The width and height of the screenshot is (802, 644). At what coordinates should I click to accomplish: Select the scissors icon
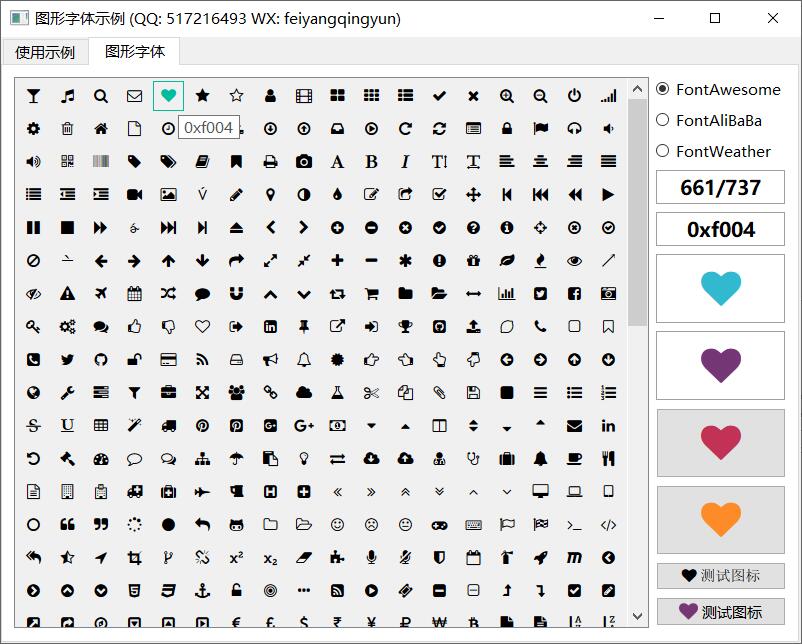[x=371, y=393]
